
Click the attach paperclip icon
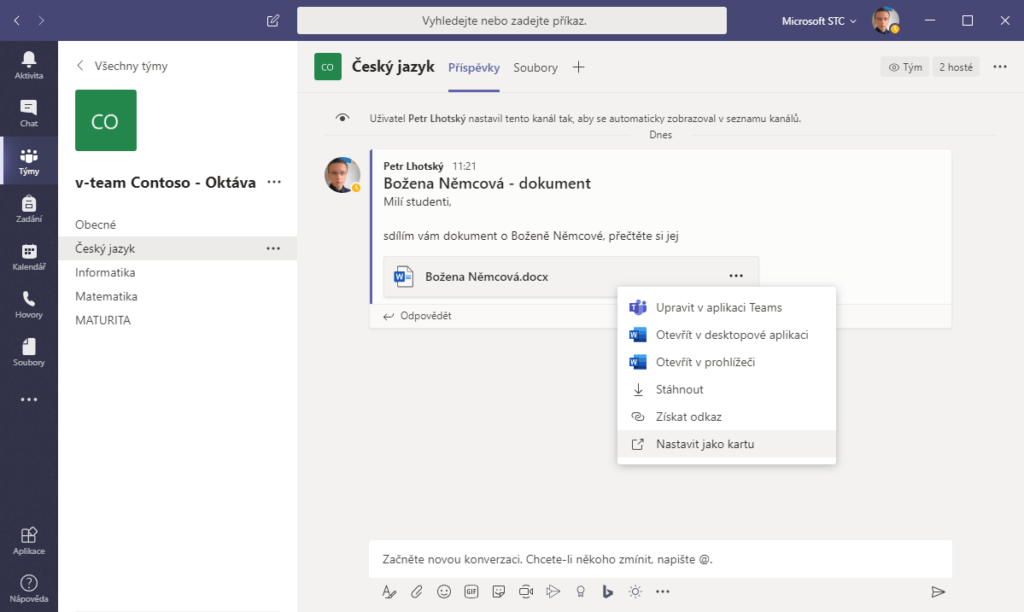point(417,591)
